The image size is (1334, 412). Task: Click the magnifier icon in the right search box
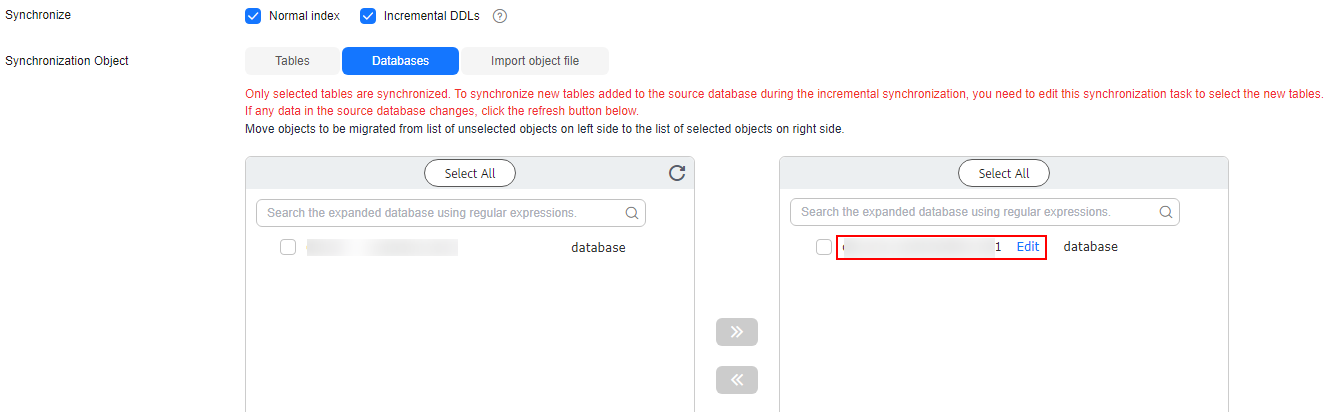point(1165,212)
